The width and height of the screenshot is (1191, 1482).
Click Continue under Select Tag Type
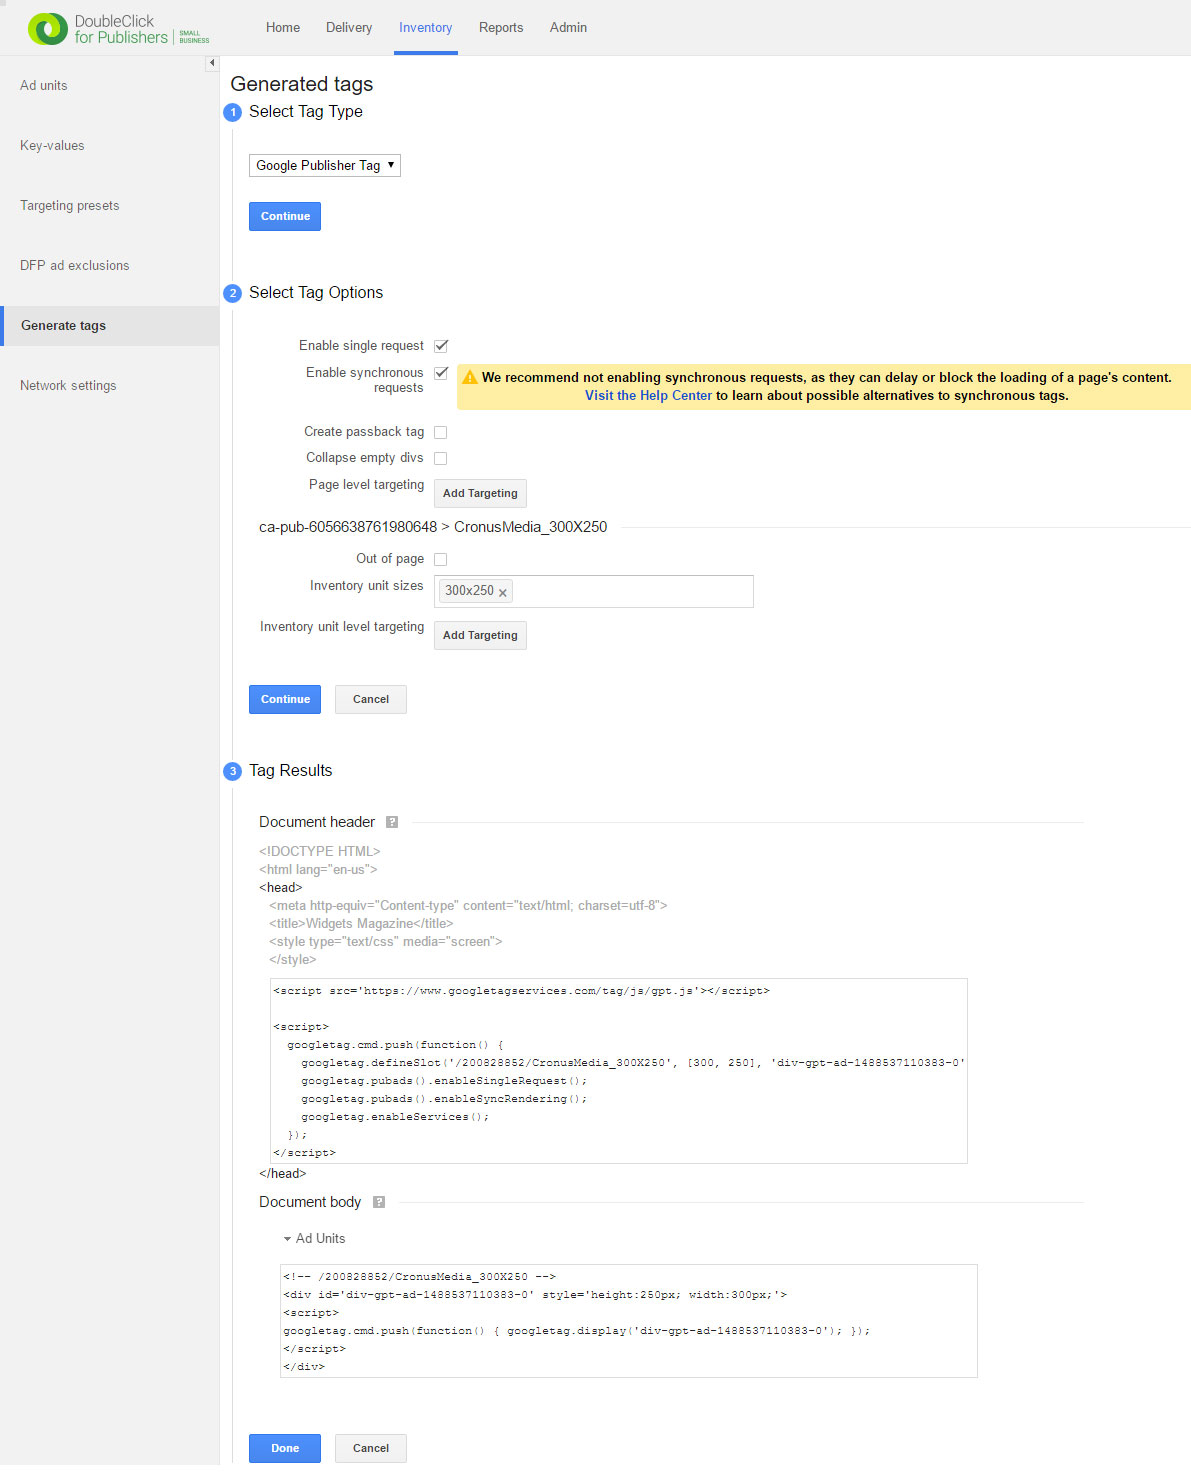coord(285,216)
